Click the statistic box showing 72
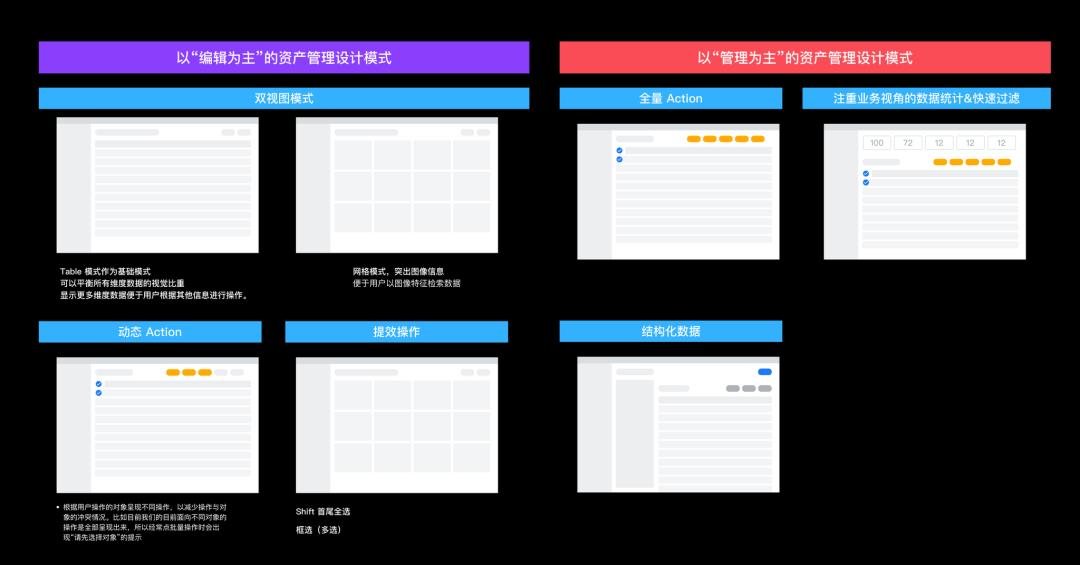This screenshot has width=1080, height=565. [x=908, y=143]
